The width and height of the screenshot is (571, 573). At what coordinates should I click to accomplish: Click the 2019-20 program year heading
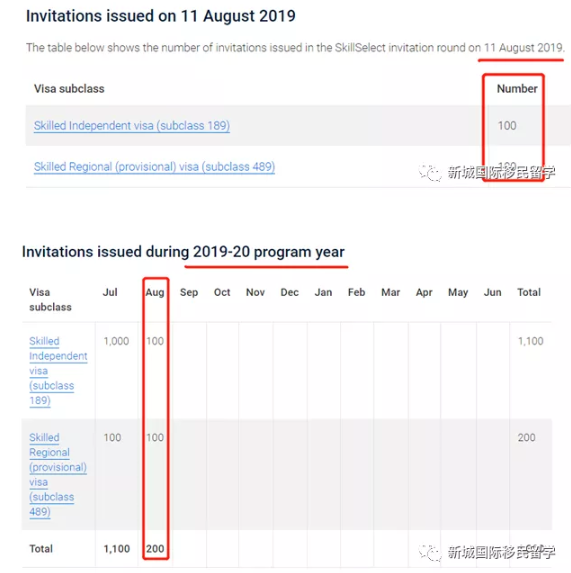183,252
